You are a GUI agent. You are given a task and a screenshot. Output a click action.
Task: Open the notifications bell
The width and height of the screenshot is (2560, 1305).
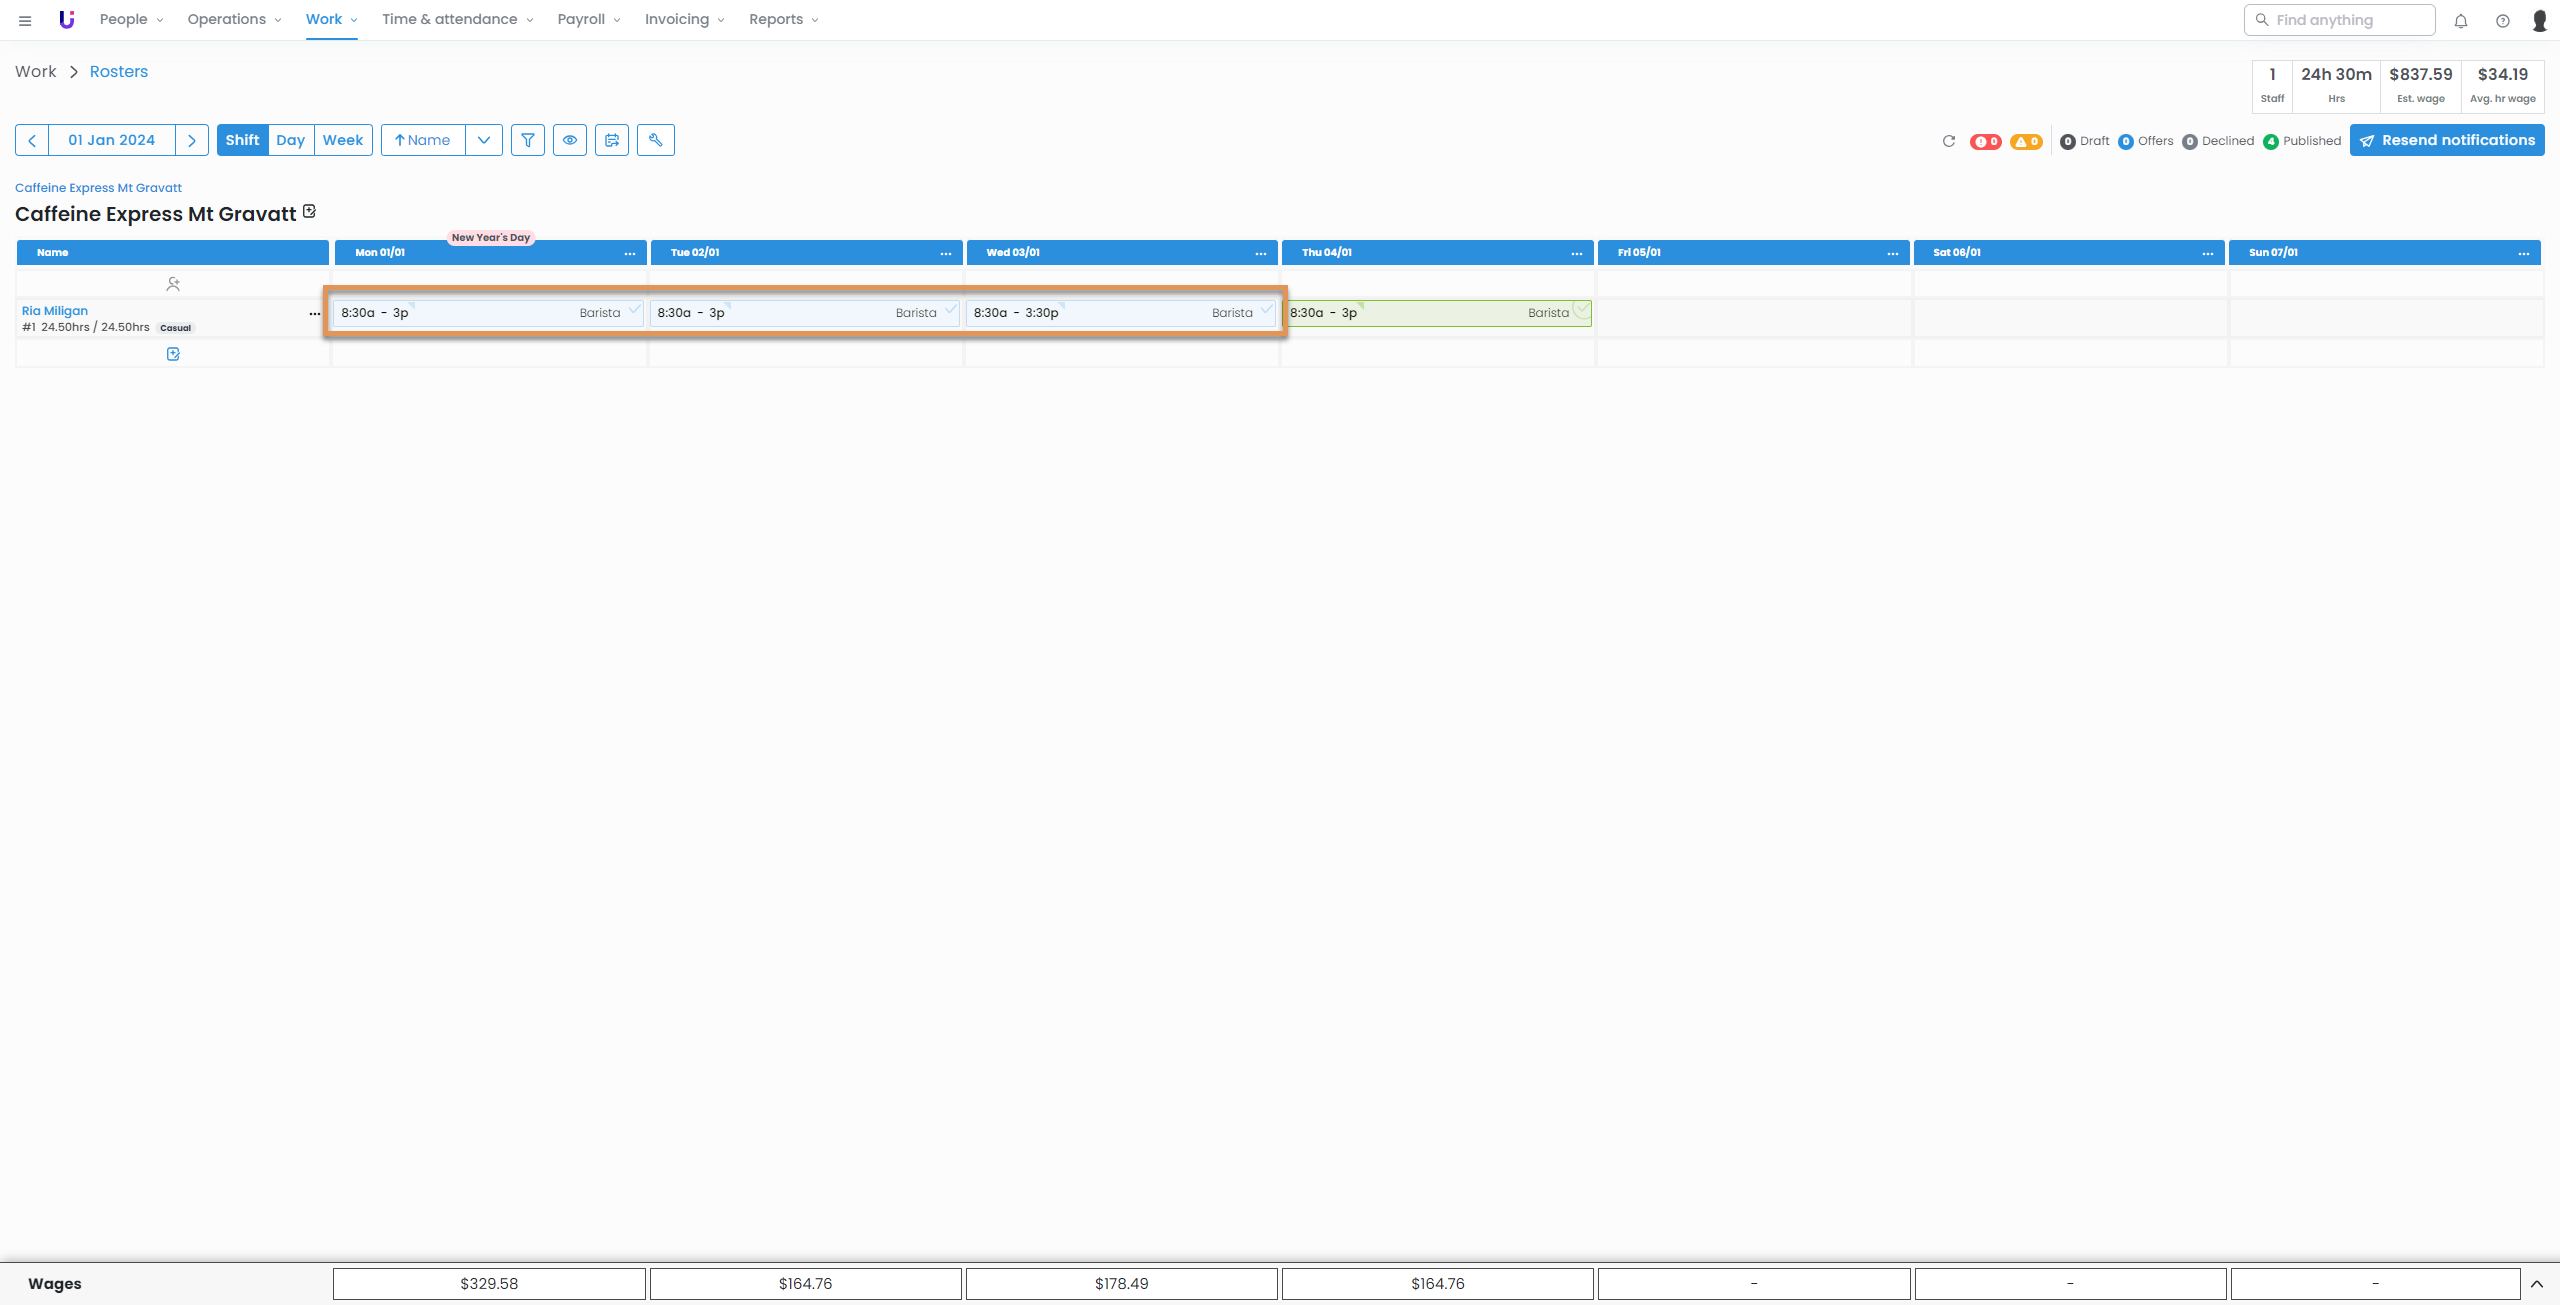pos(2460,20)
